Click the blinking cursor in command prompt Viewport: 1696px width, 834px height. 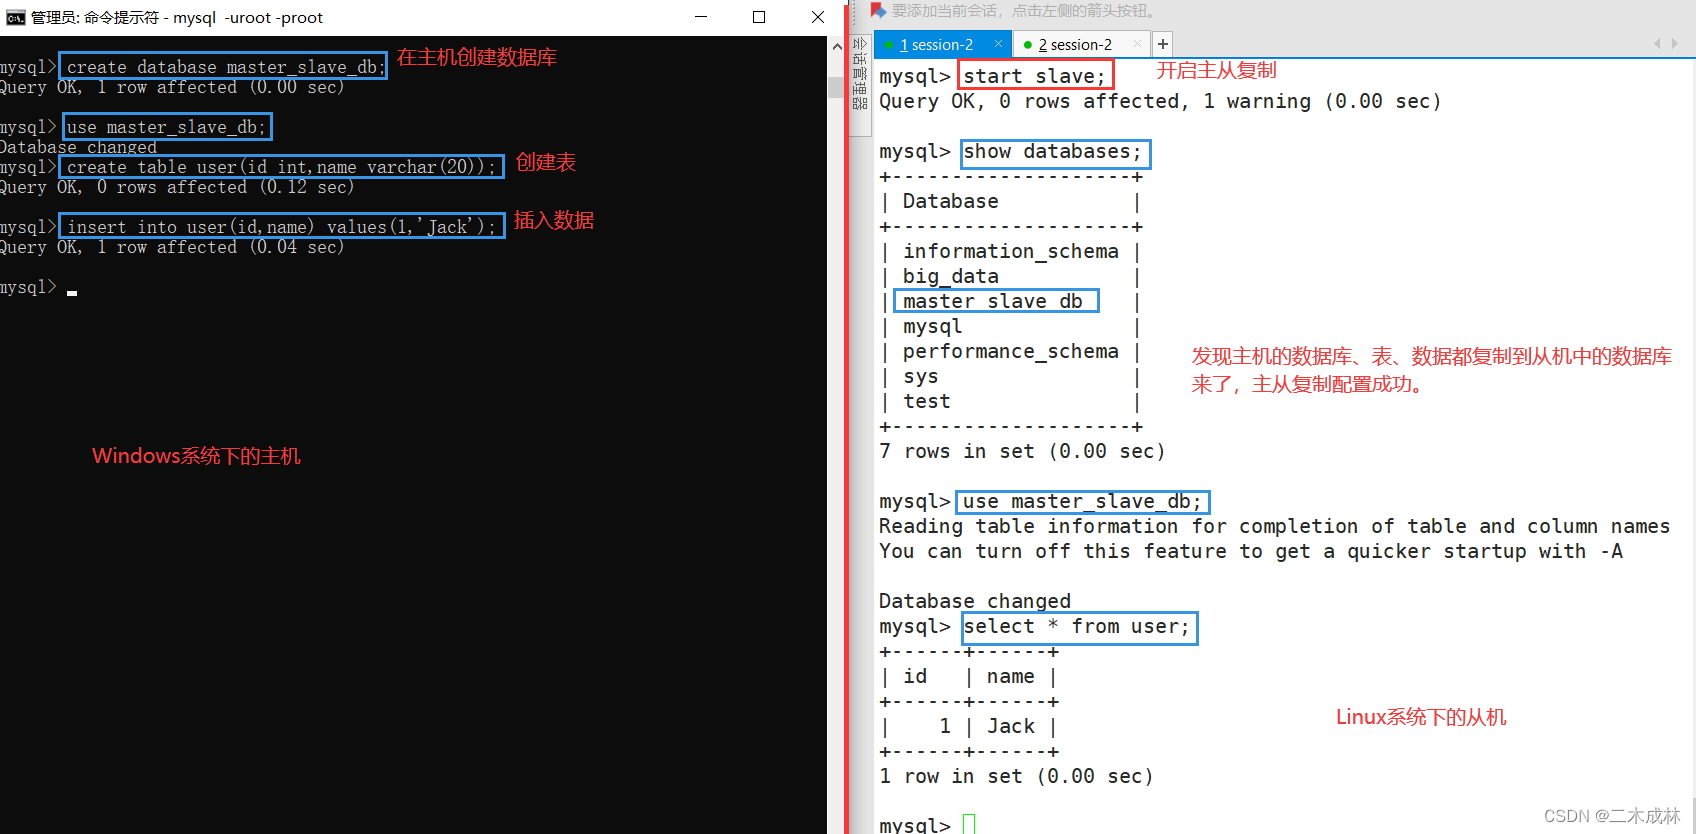point(72,292)
